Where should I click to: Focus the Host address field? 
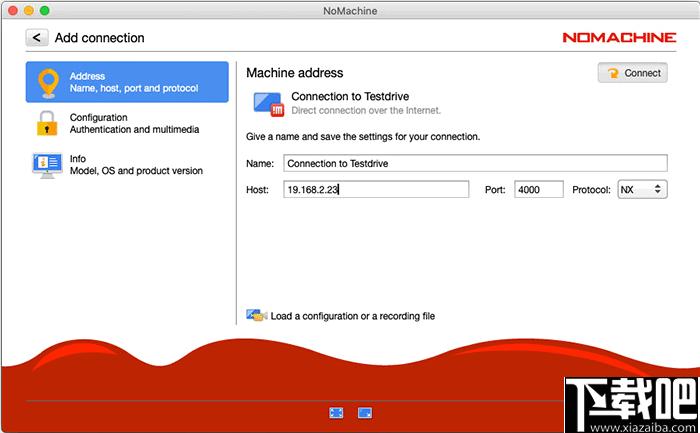click(376, 189)
